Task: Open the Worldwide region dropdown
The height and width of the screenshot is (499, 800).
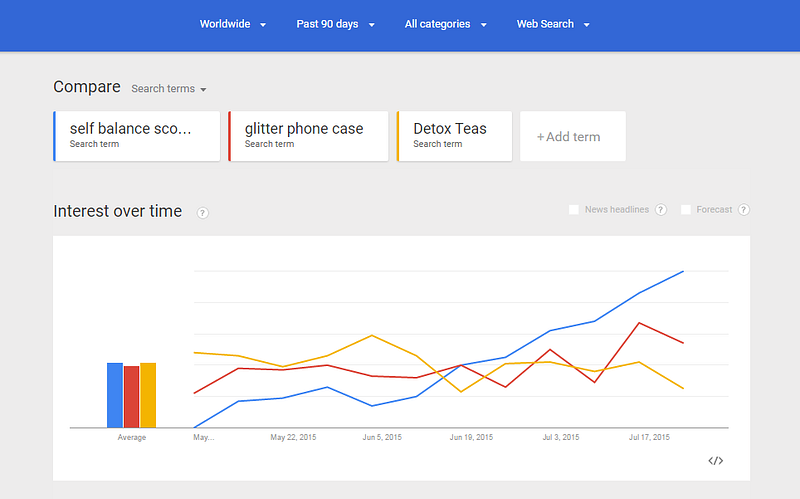Action: [x=232, y=25]
